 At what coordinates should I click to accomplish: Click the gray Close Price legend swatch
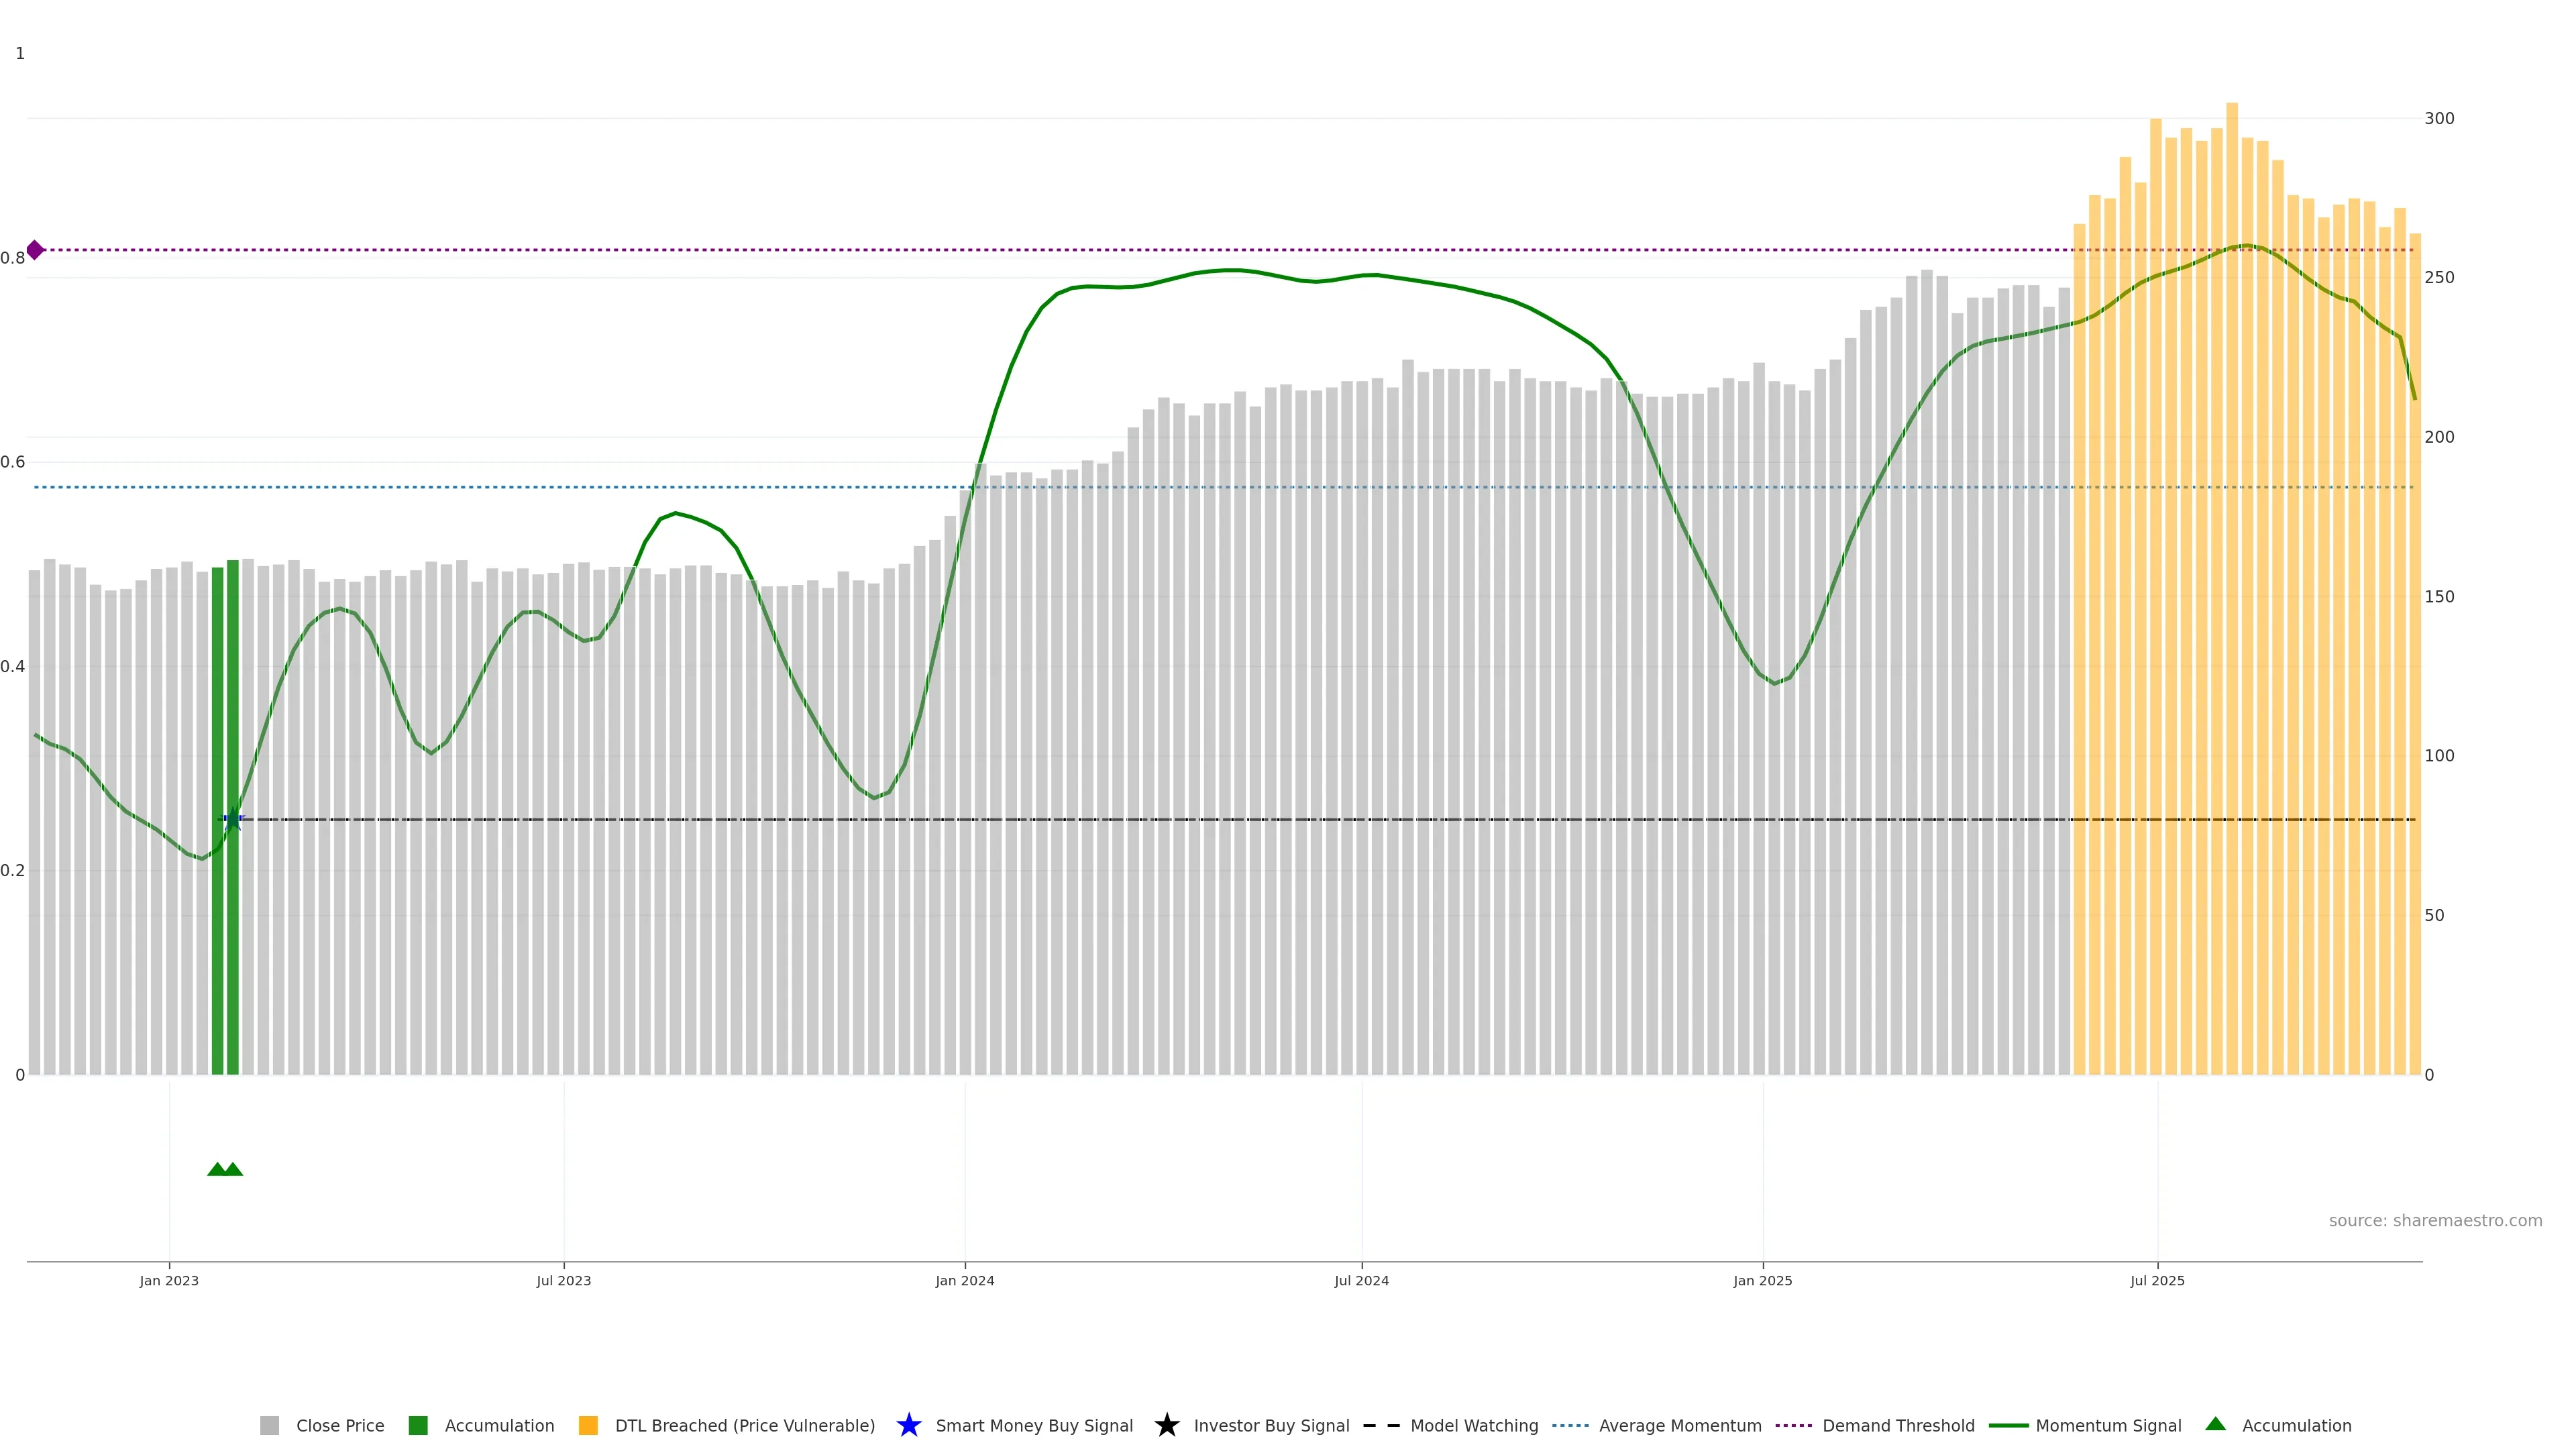pos(269,1425)
